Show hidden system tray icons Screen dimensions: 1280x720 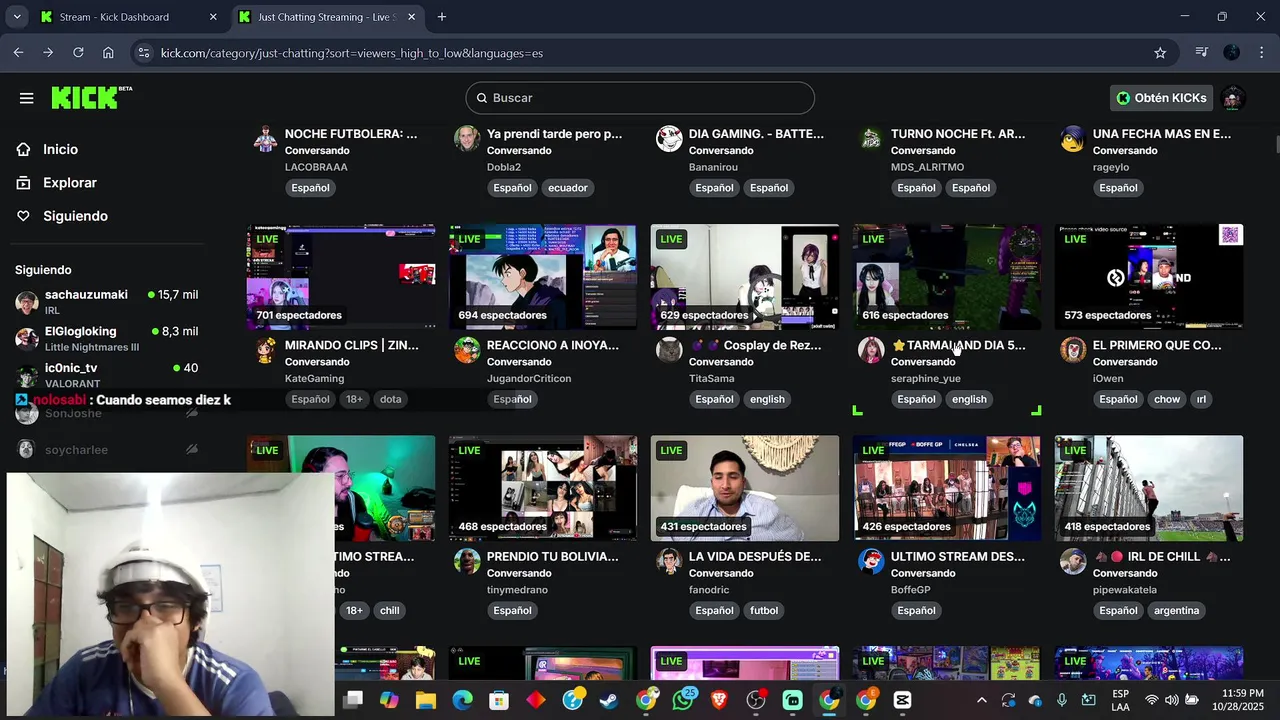click(981, 700)
